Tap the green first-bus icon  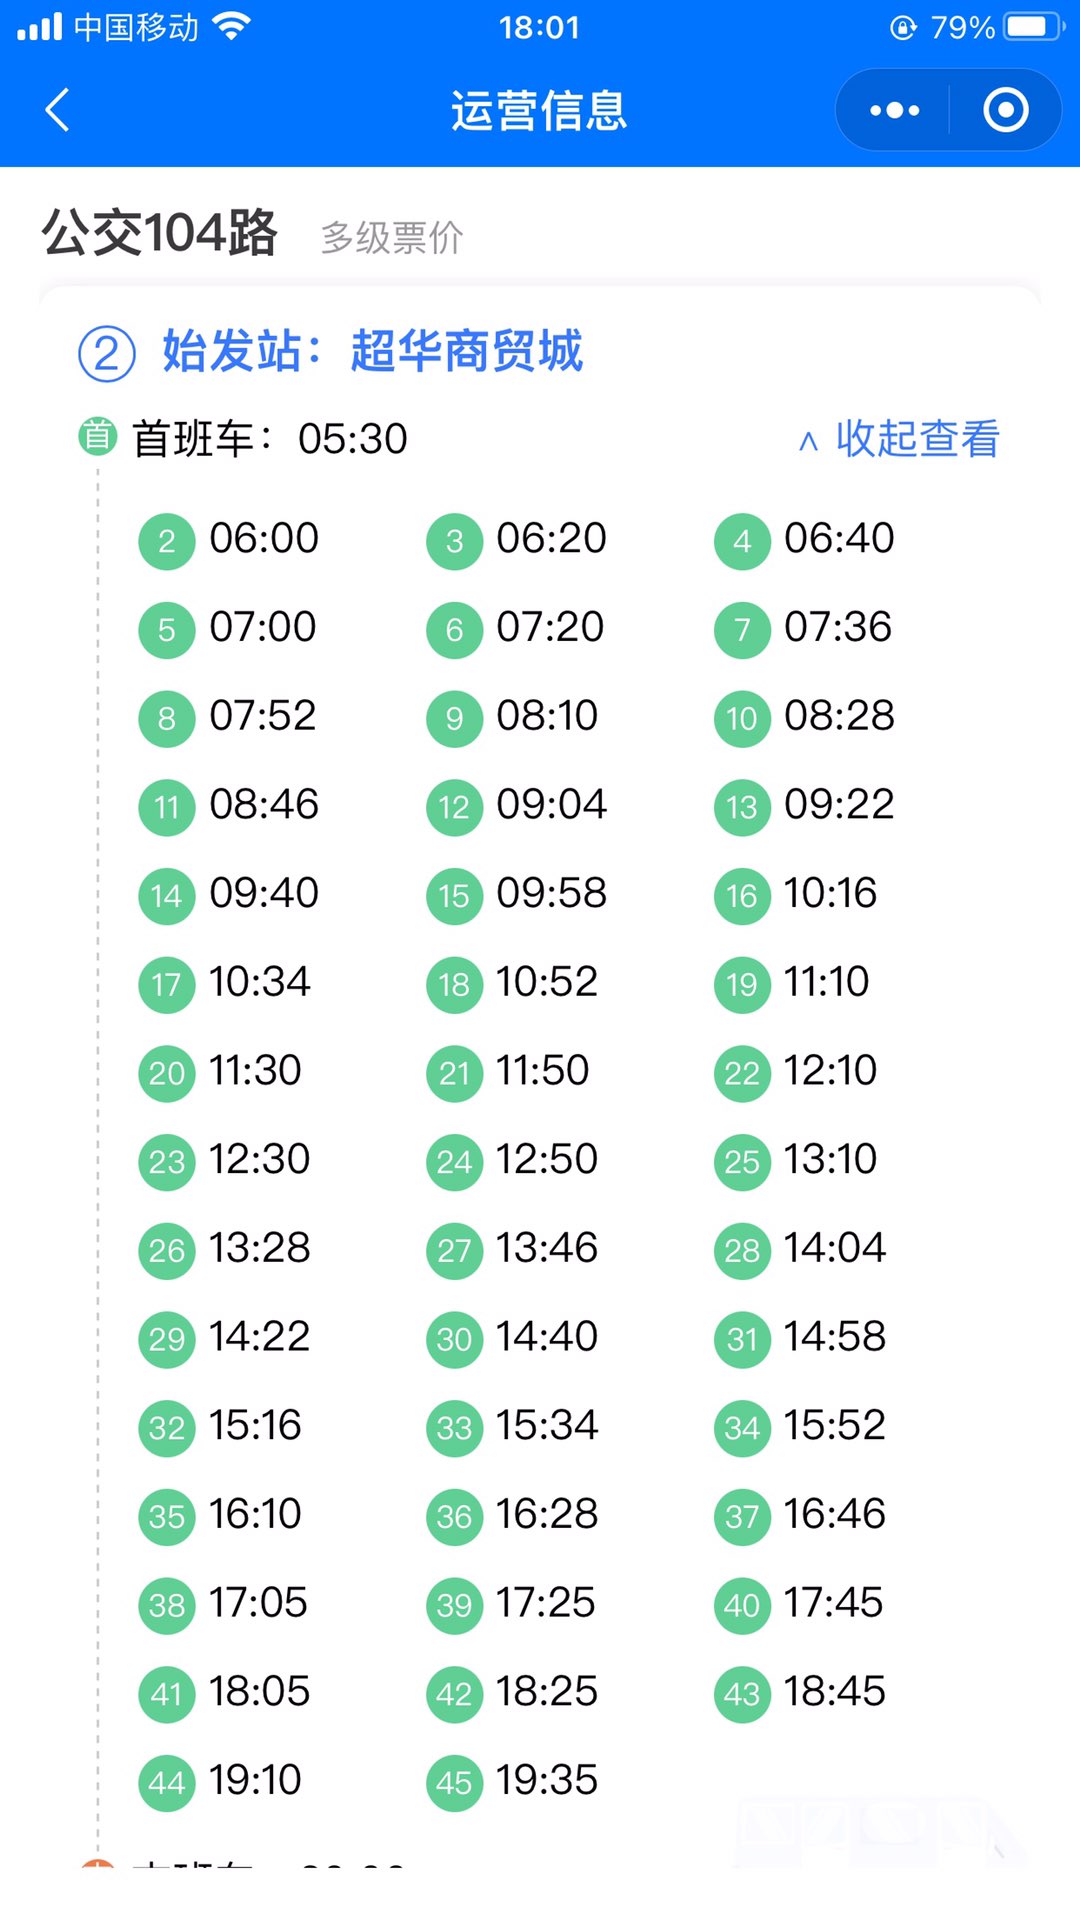point(97,437)
